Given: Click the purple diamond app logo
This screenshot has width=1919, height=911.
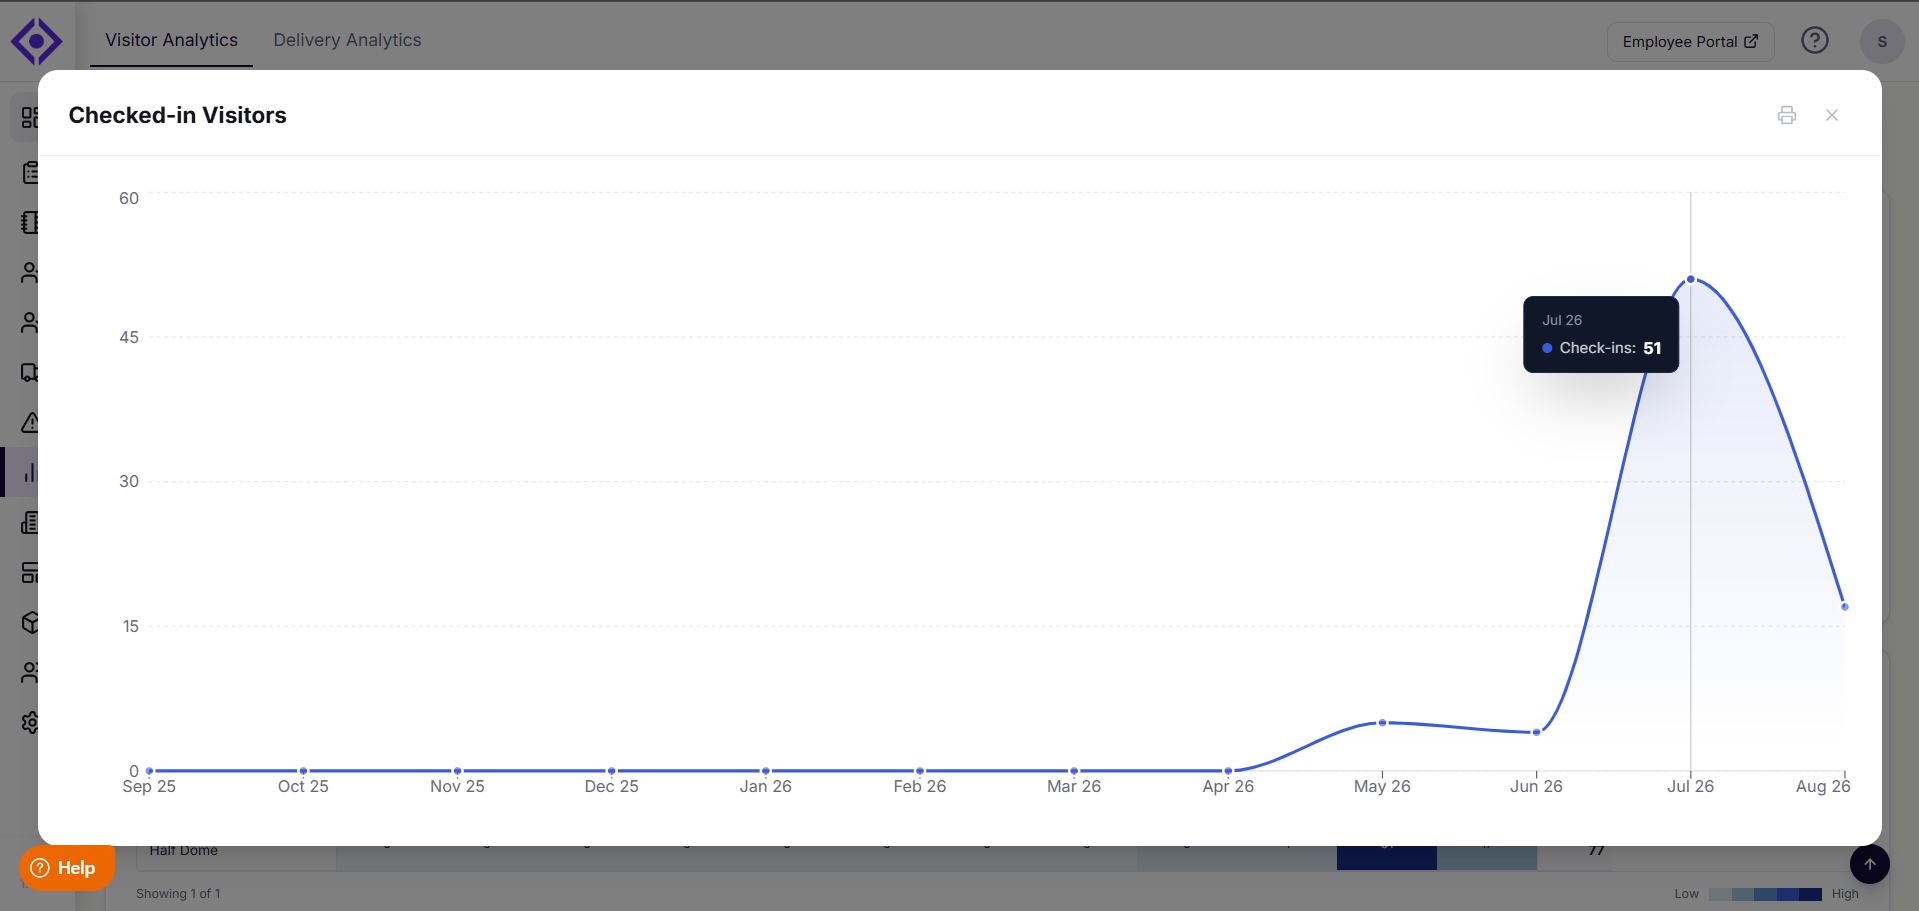Looking at the screenshot, I should click(37, 41).
